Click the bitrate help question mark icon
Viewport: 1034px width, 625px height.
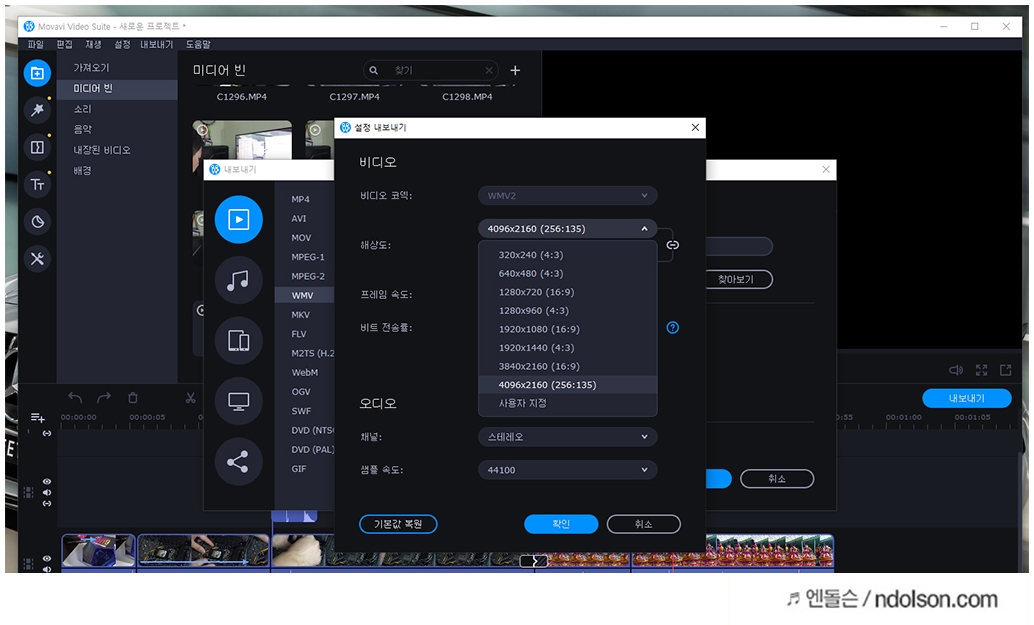(673, 328)
